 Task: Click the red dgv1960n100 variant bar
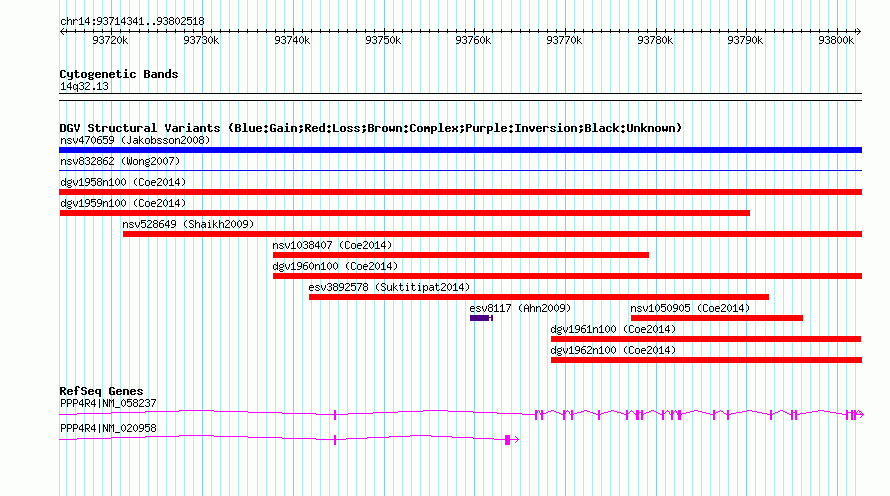568,276
